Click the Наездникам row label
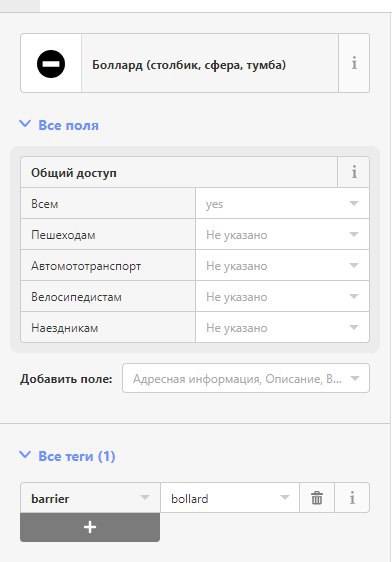The image size is (392, 562). click(x=64, y=328)
